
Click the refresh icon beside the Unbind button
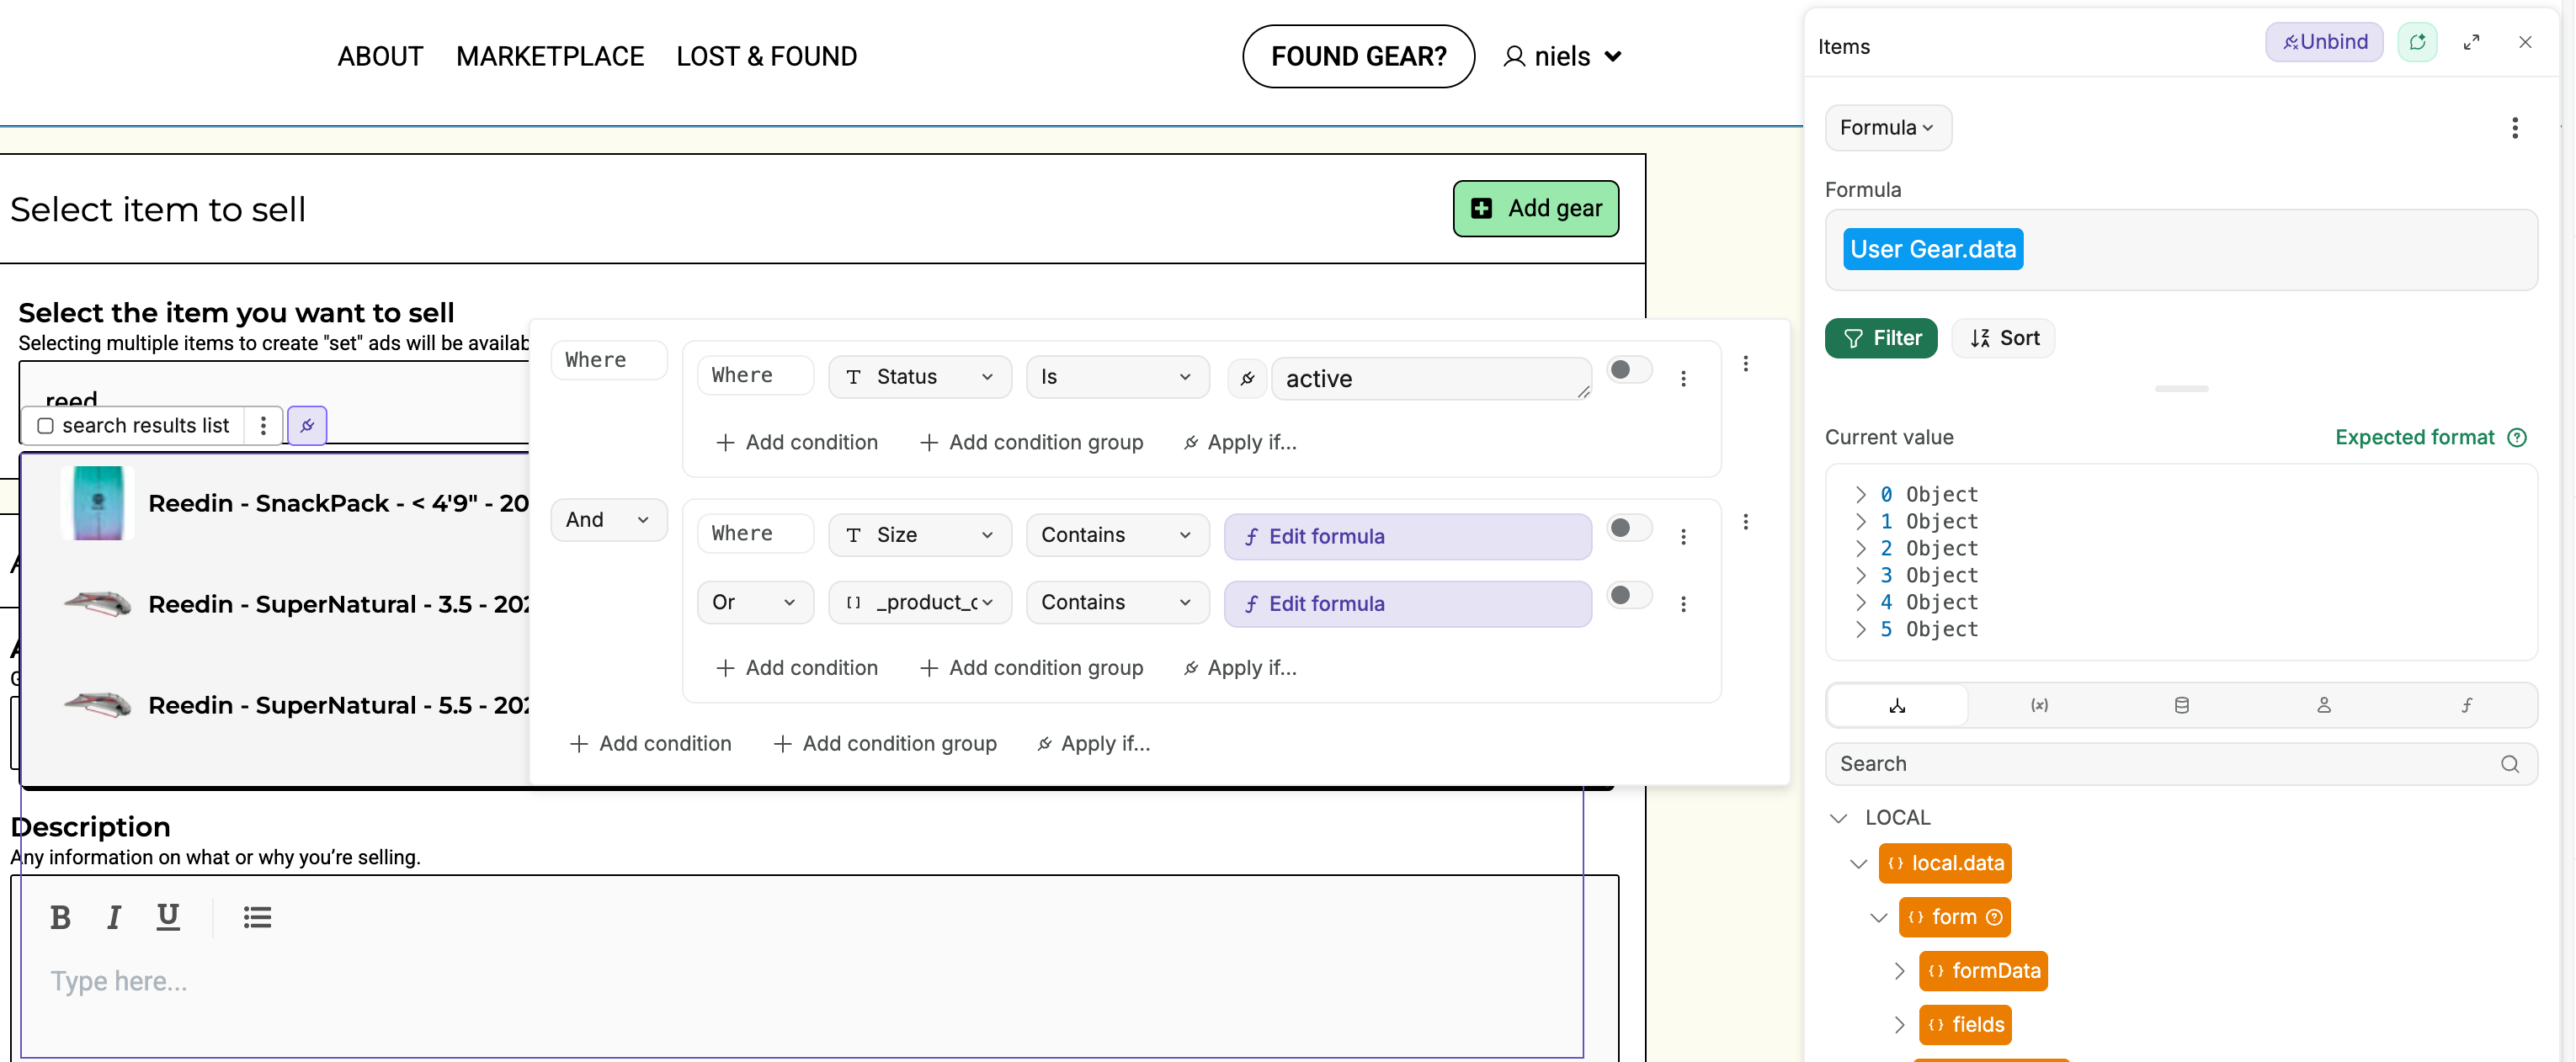2417,42
